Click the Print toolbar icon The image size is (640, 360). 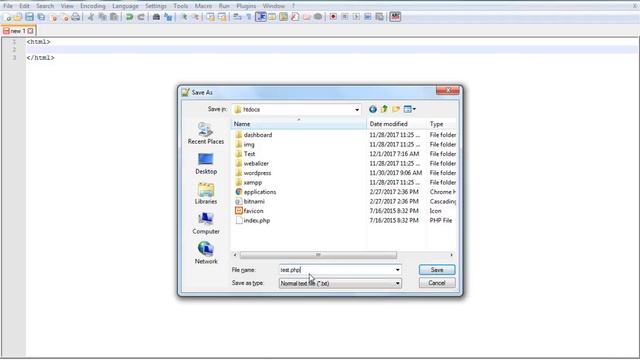(76, 17)
